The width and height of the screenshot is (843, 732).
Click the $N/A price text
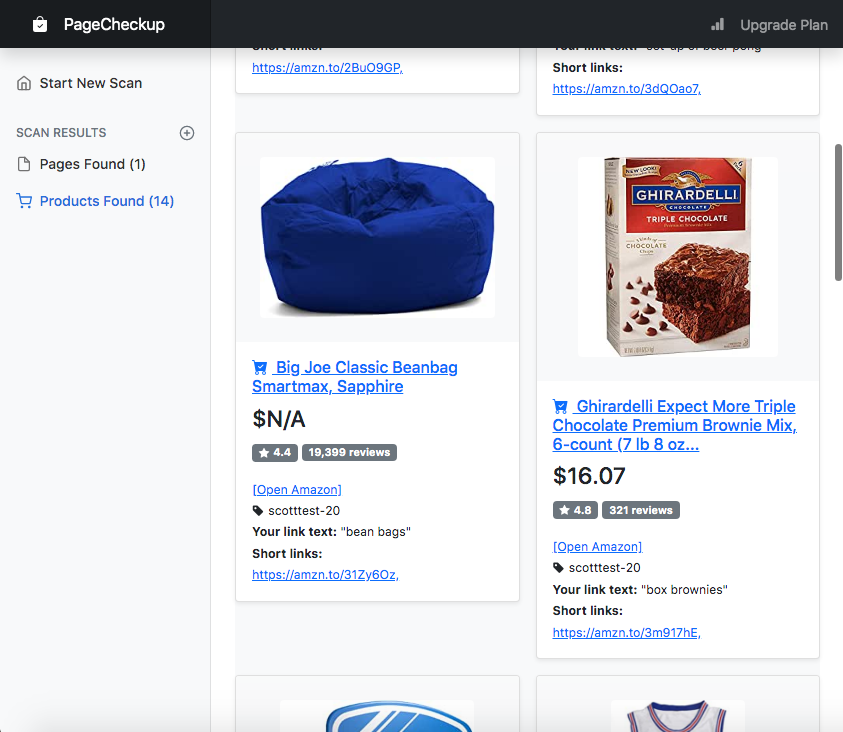tap(279, 419)
